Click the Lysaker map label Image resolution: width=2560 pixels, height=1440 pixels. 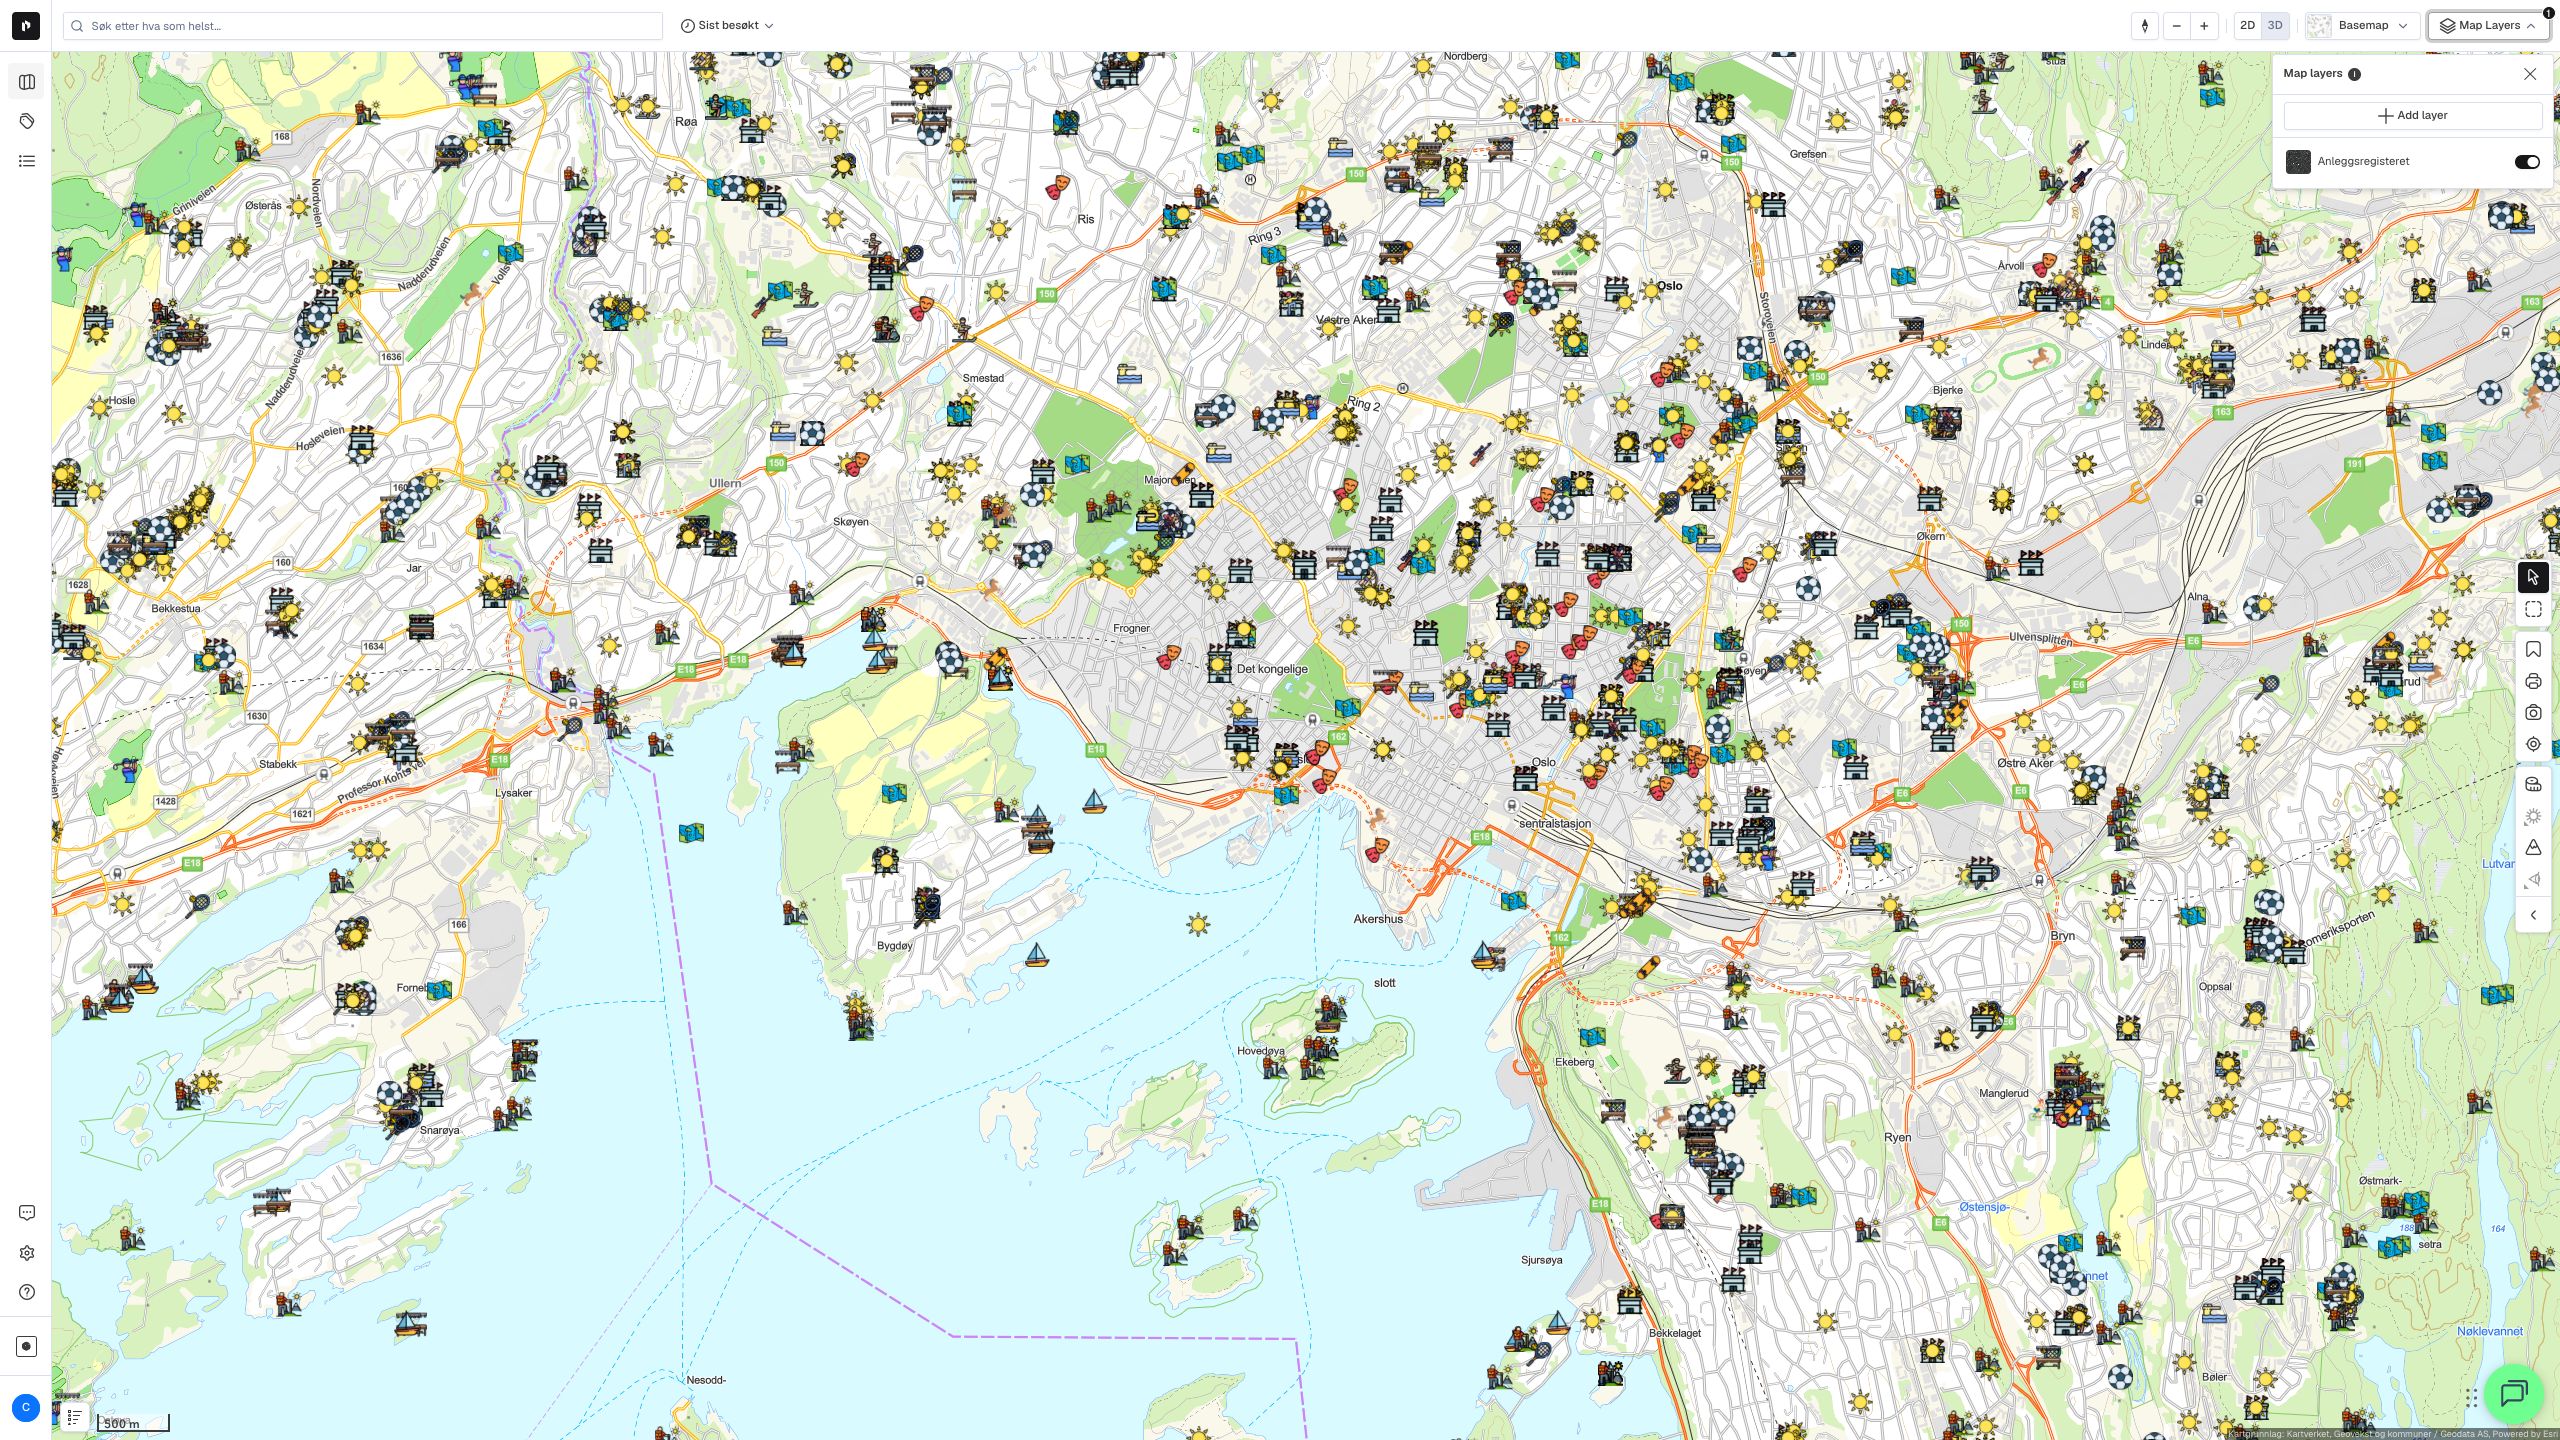click(x=514, y=794)
